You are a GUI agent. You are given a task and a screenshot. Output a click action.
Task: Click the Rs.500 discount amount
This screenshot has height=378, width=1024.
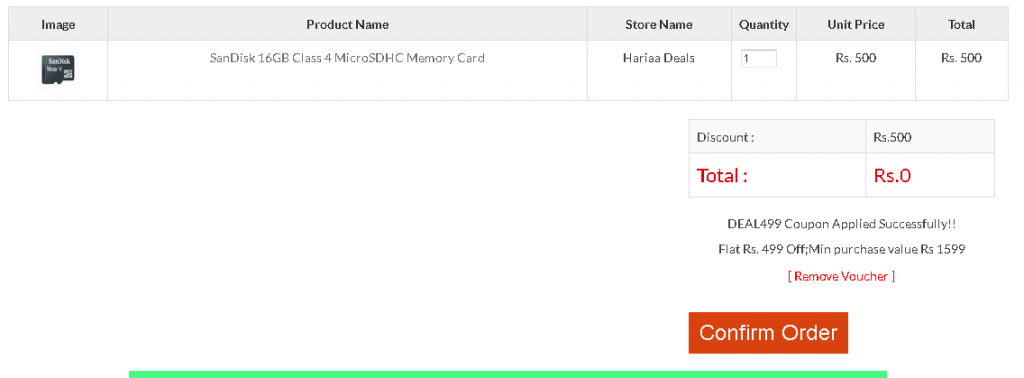click(892, 138)
